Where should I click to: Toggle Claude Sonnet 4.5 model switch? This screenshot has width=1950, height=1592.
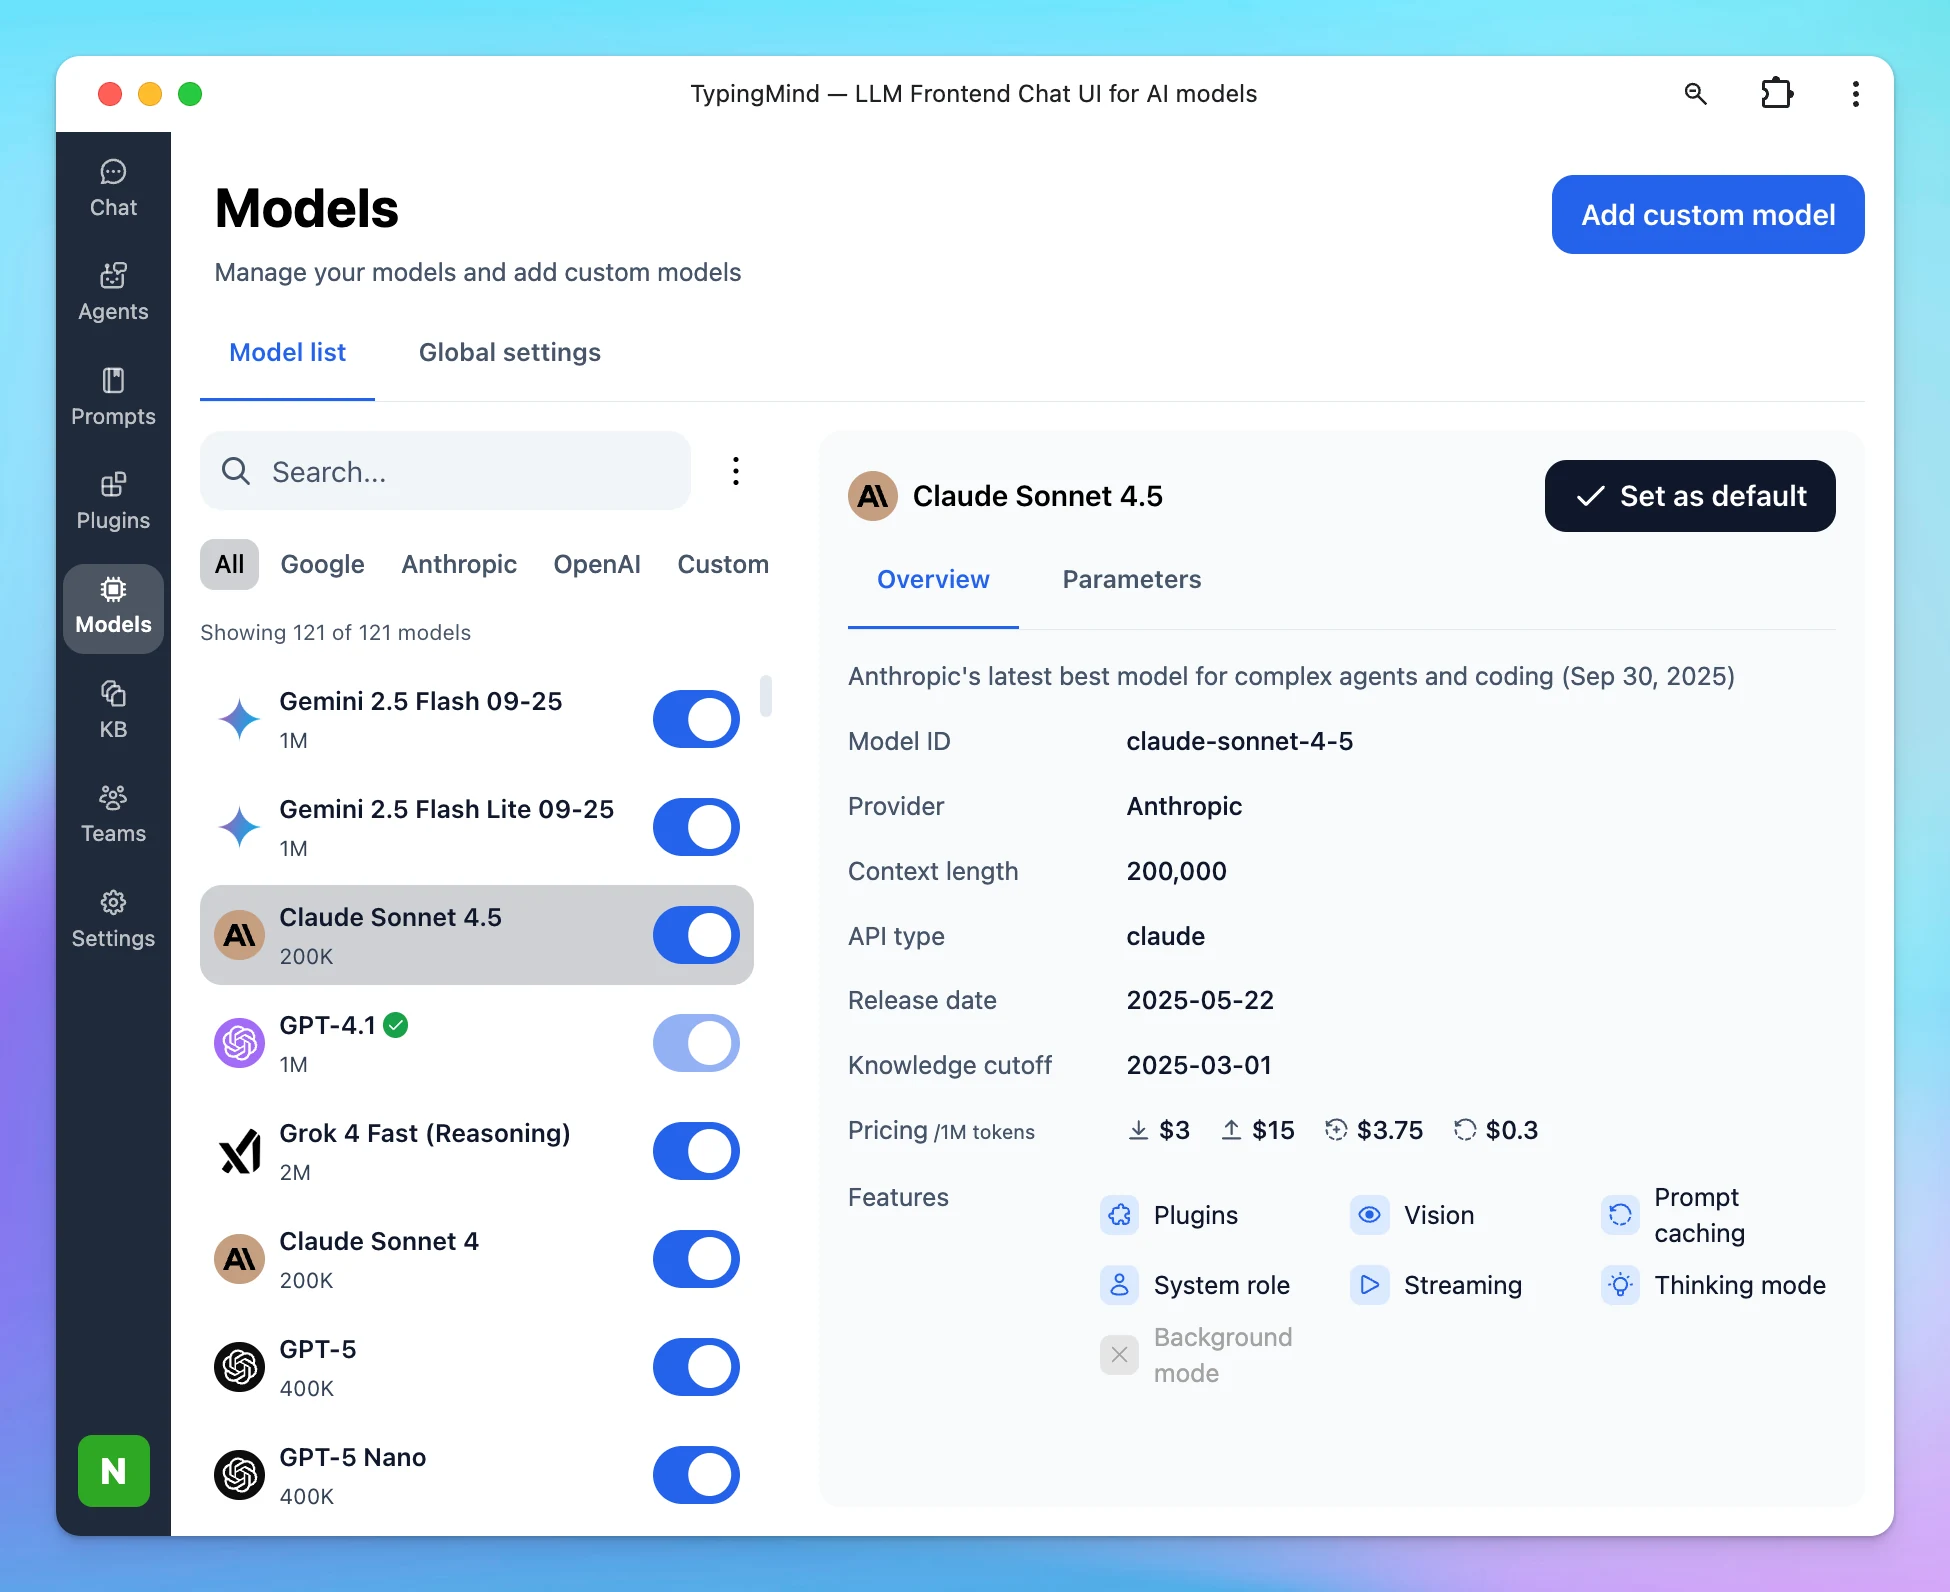tap(696, 935)
